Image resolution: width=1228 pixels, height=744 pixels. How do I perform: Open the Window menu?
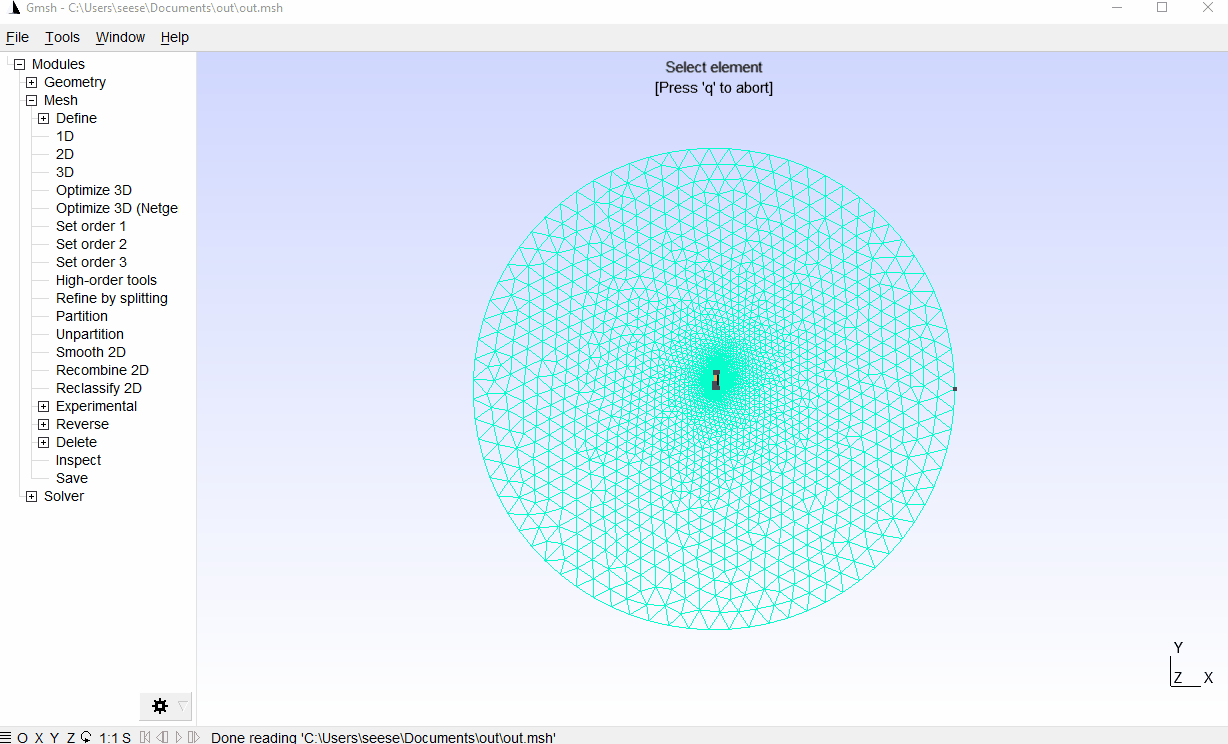(x=120, y=37)
